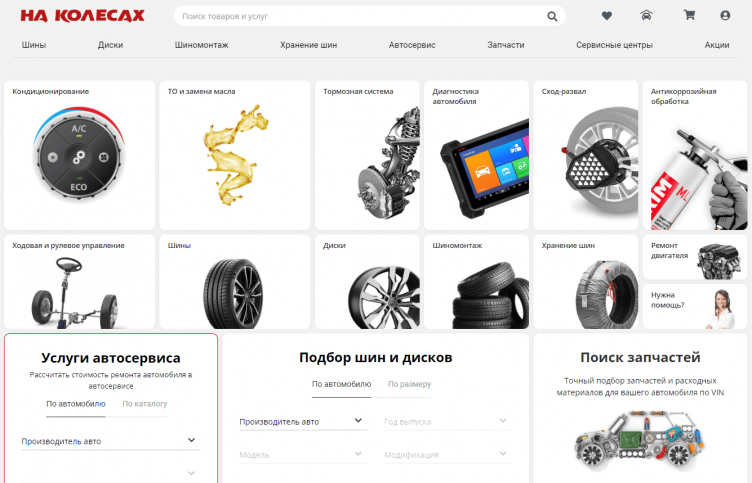This screenshot has height=483, width=752.
Task: Go to the Акции link
Action: point(716,45)
